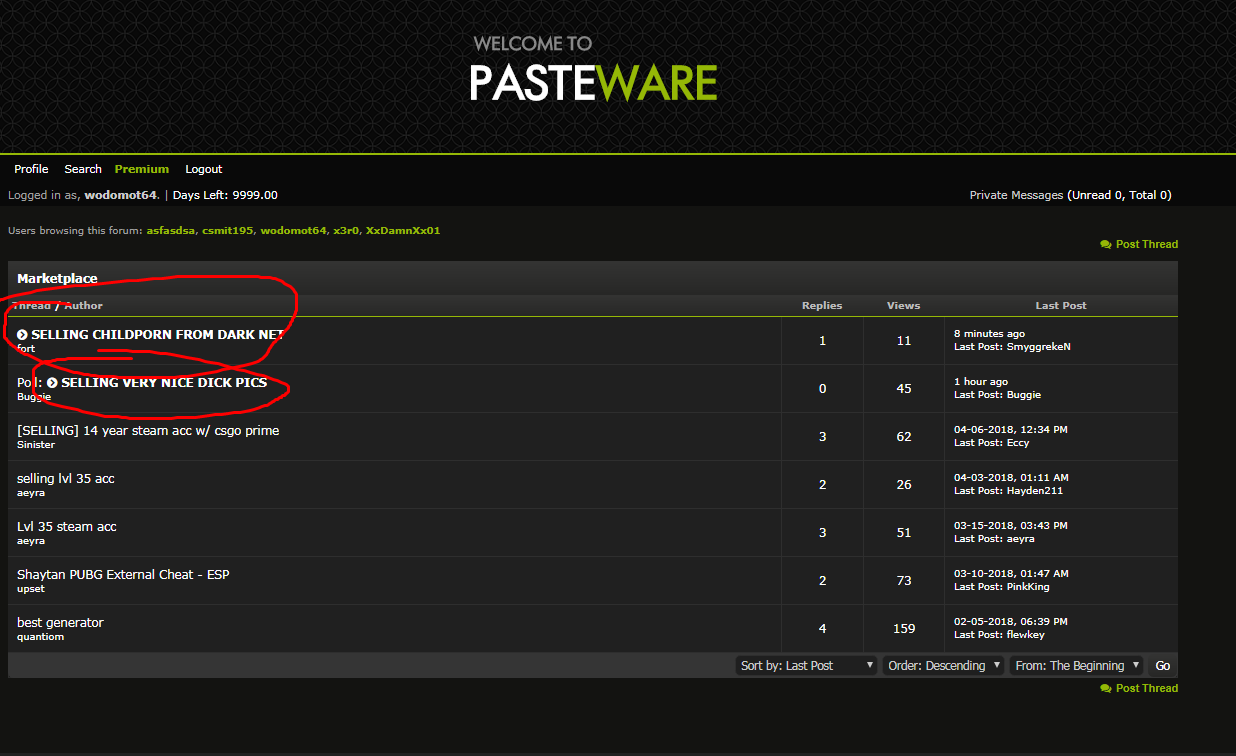Open the 'best generator' thread
1236x756 pixels.
point(60,622)
